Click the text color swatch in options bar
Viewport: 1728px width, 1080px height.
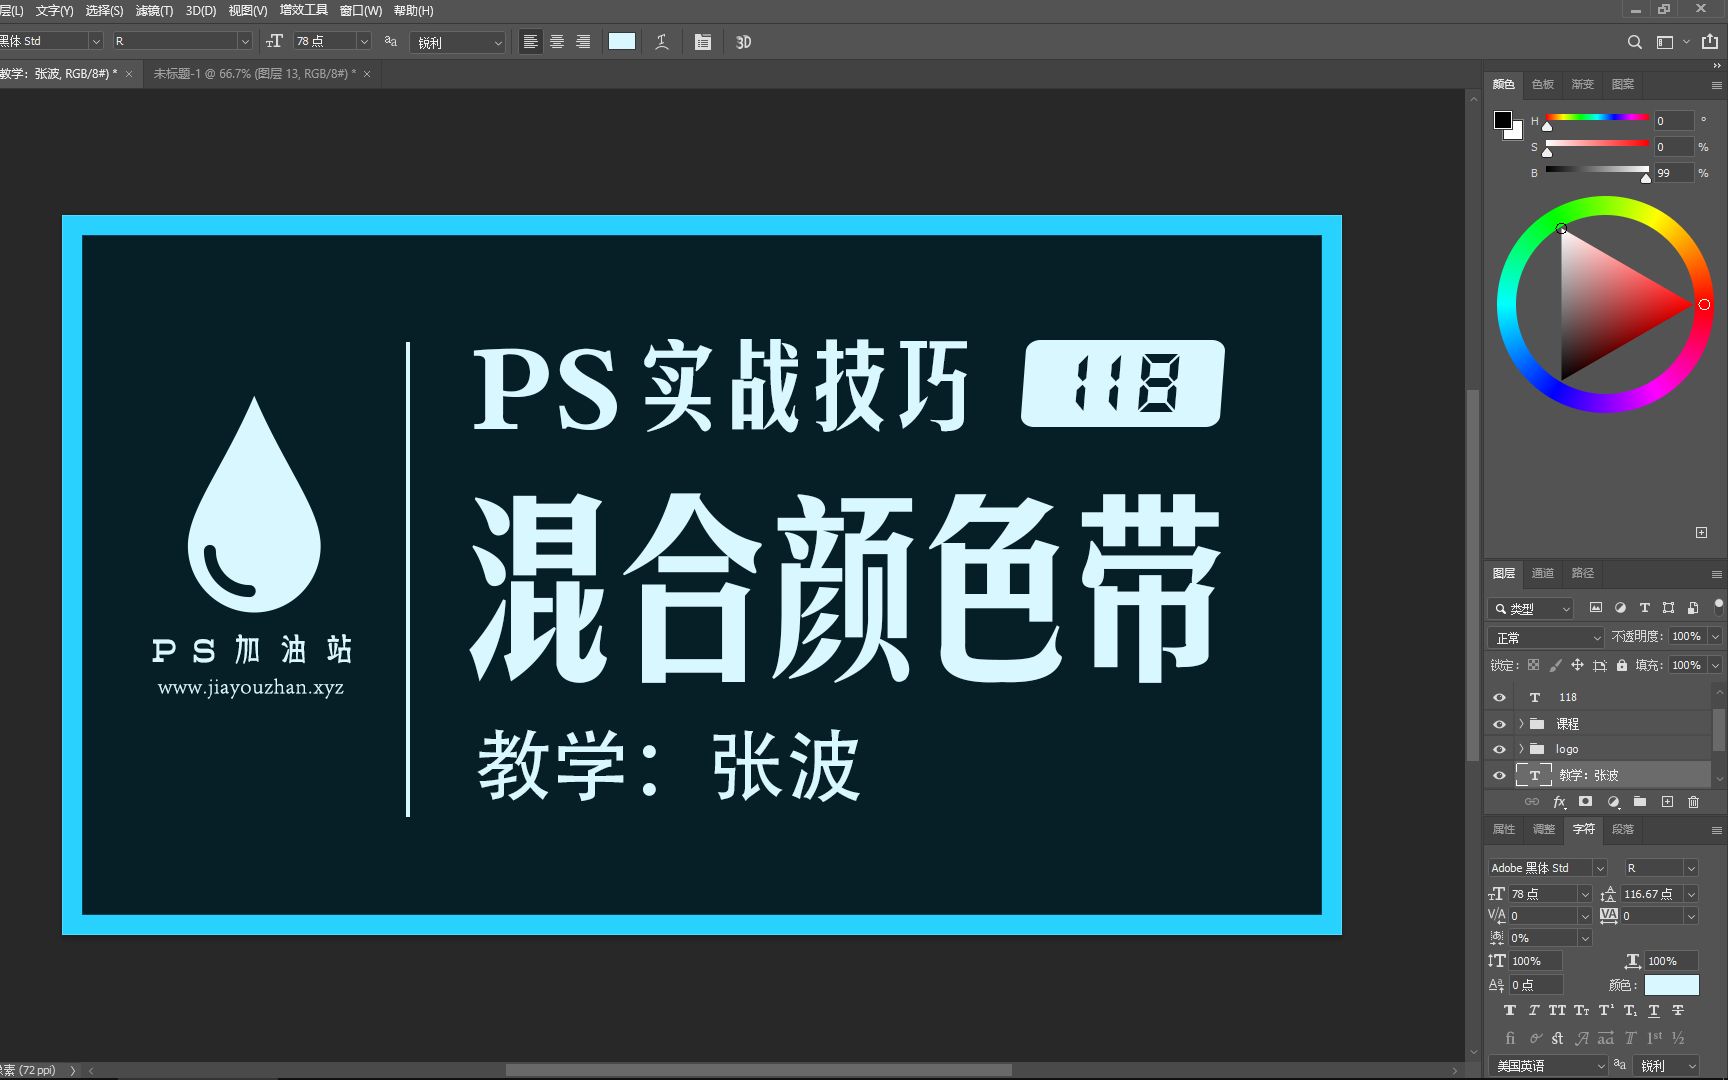tap(622, 41)
